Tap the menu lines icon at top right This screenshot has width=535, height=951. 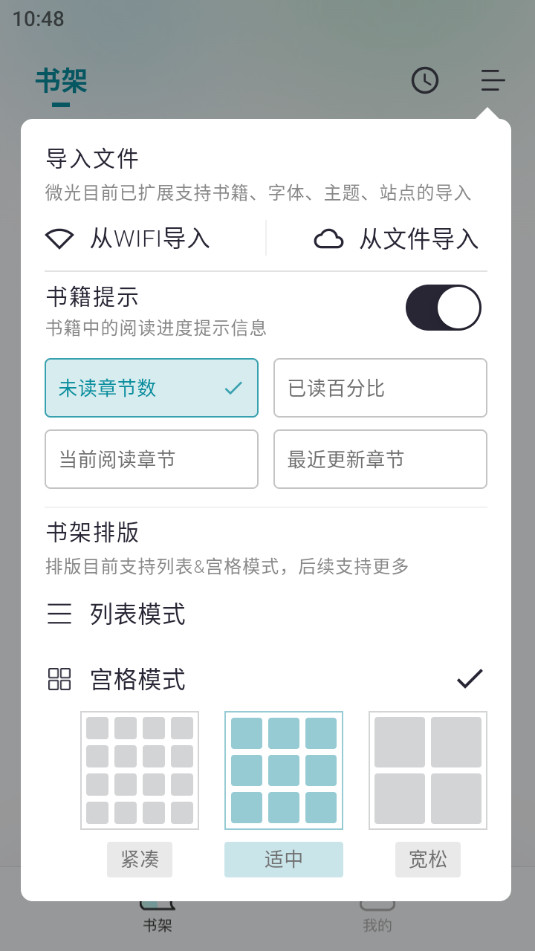pos(493,80)
